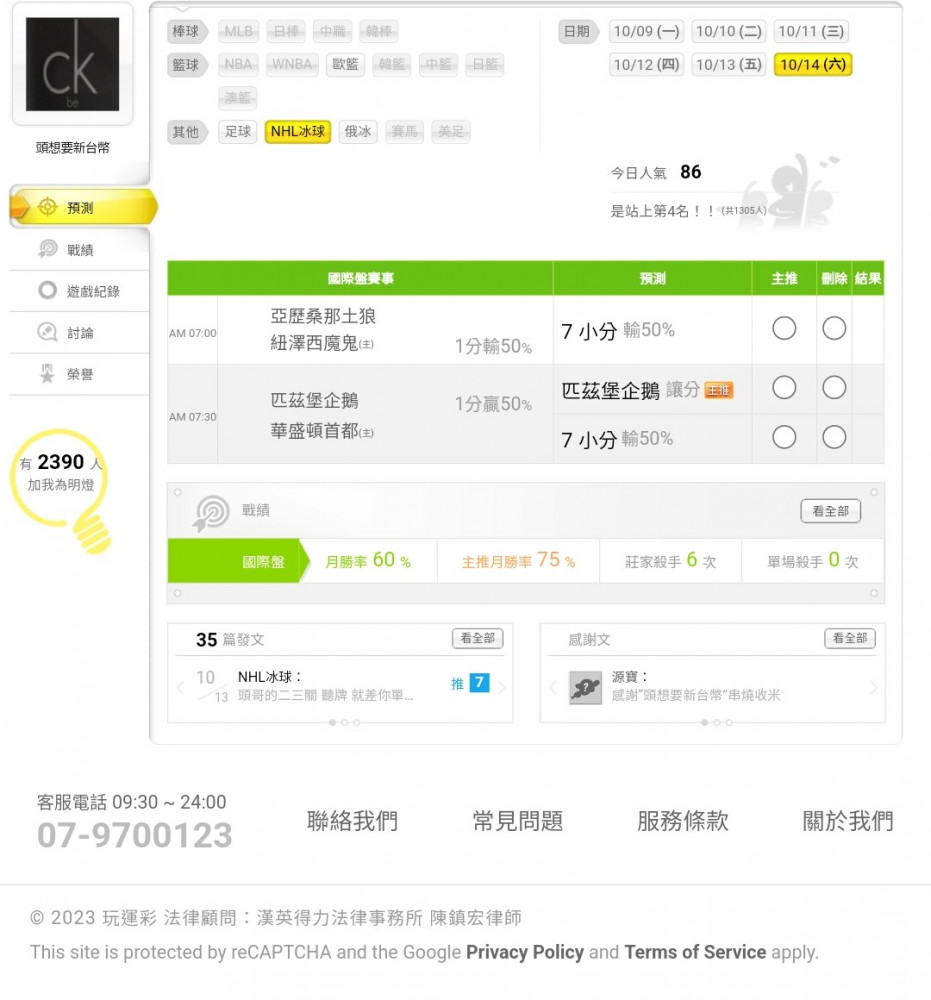Open the 榮譽 medal star icon
The image size is (931, 1000).
(x=47, y=374)
